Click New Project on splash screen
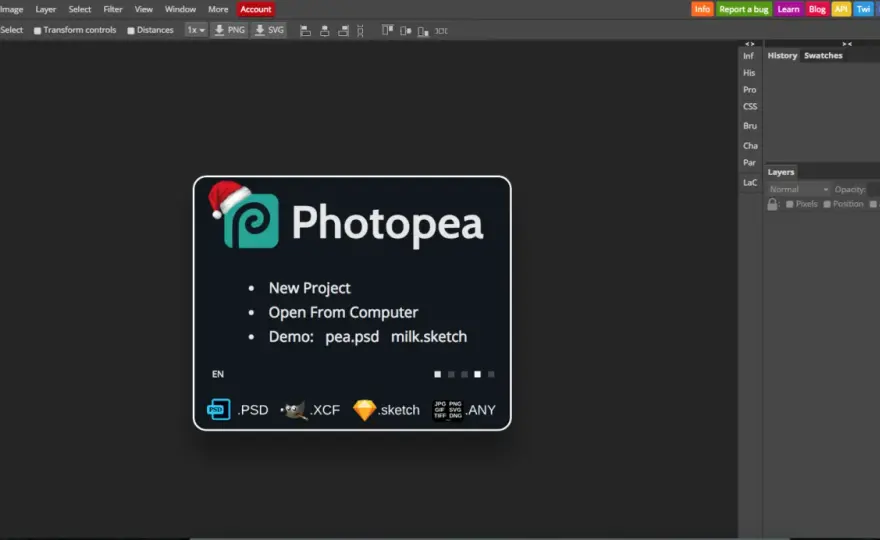880x540 pixels. pyautogui.click(x=309, y=288)
